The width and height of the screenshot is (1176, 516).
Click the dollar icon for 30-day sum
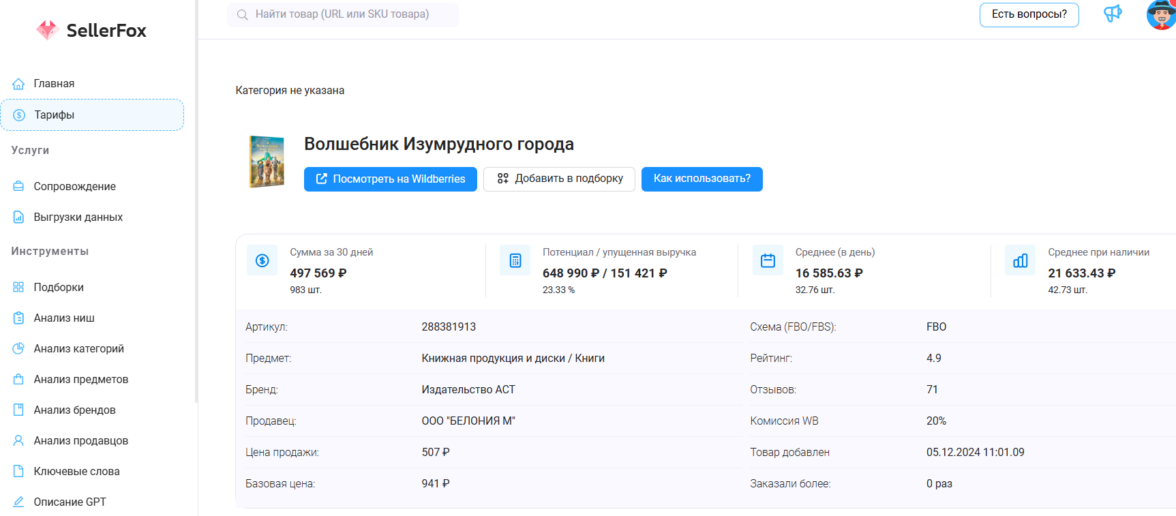pyautogui.click(x=262, y=261)
